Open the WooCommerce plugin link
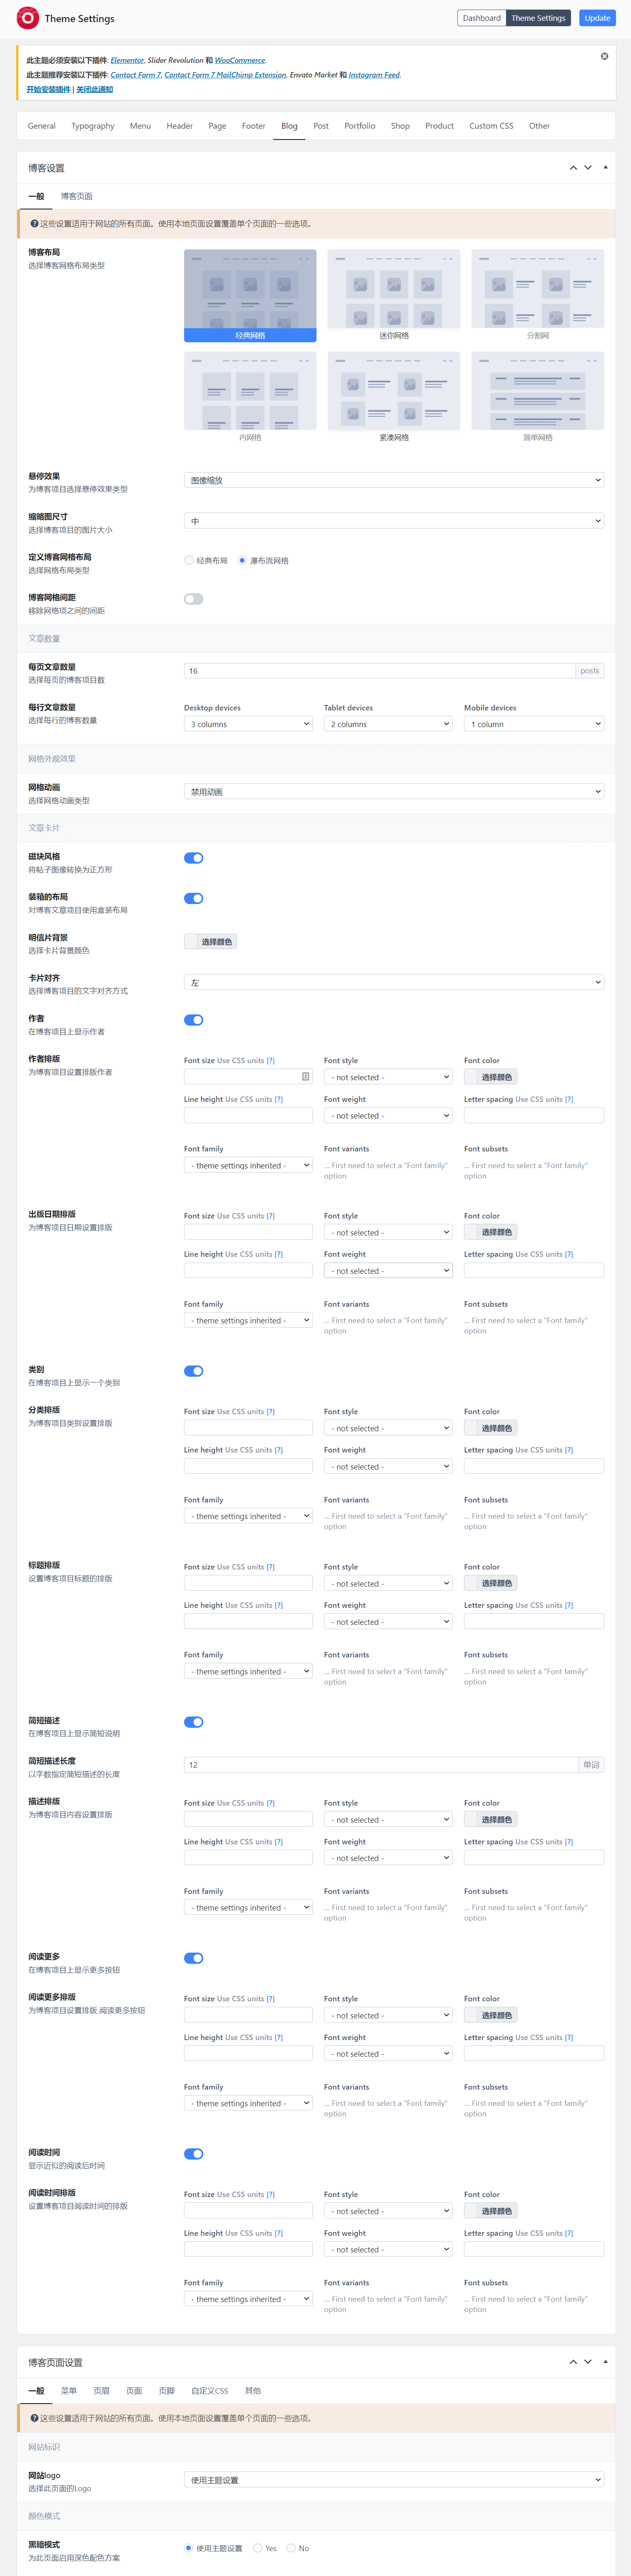The image size is (631, 2576). pyautogui.click(x=240, y=60)
